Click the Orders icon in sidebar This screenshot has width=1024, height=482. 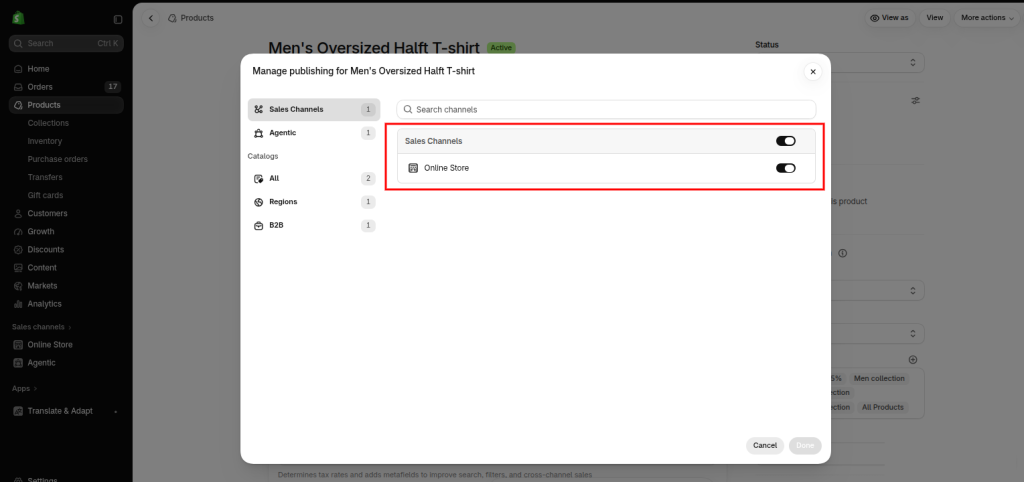[18, 87]
